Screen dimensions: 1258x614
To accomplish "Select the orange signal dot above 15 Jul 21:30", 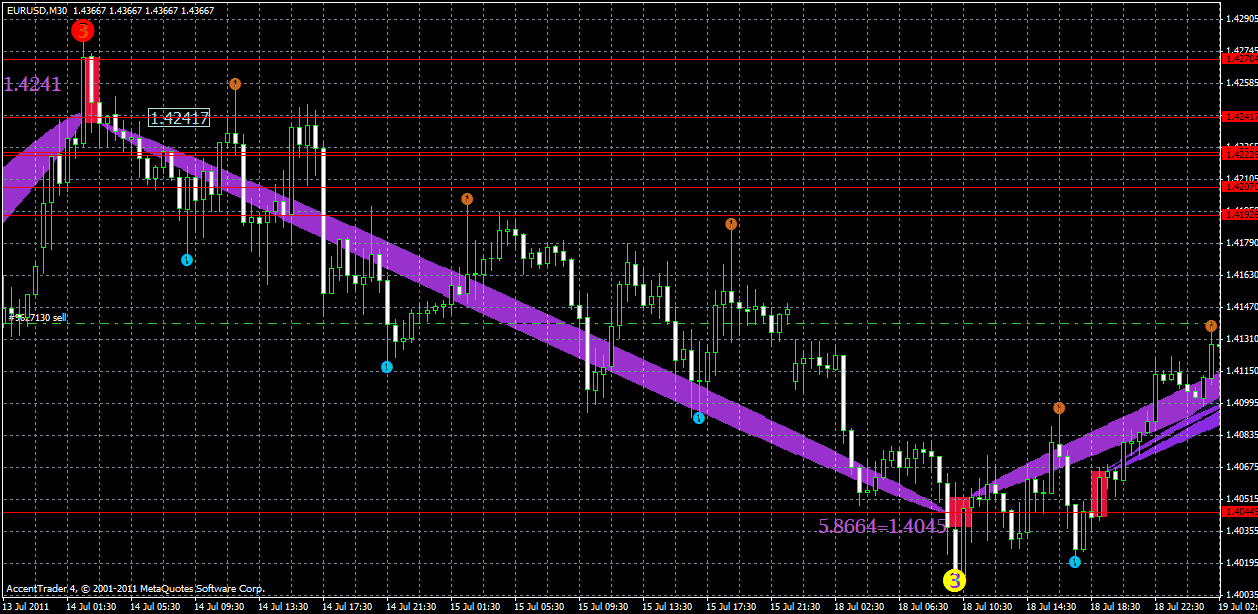I will coord(733,225).
